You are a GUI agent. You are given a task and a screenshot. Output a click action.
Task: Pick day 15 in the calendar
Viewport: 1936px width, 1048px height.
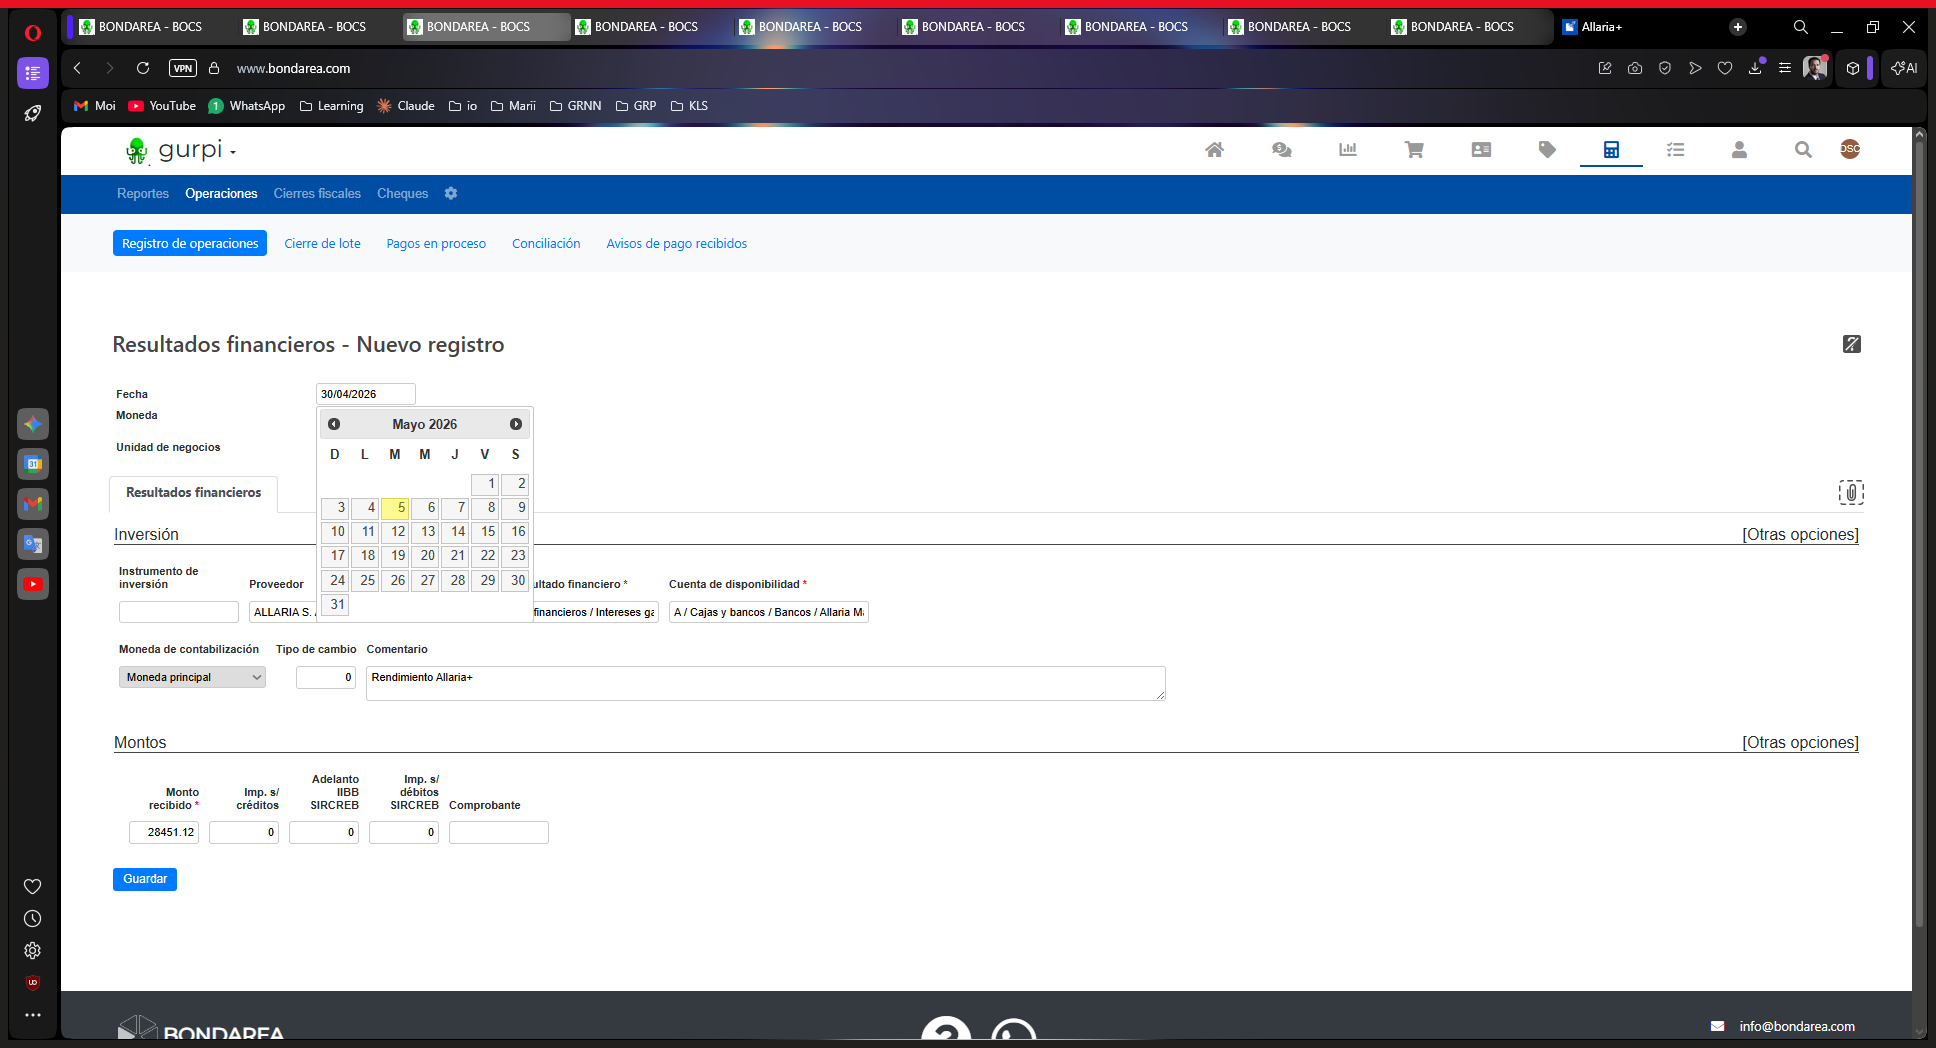(485, 532)
